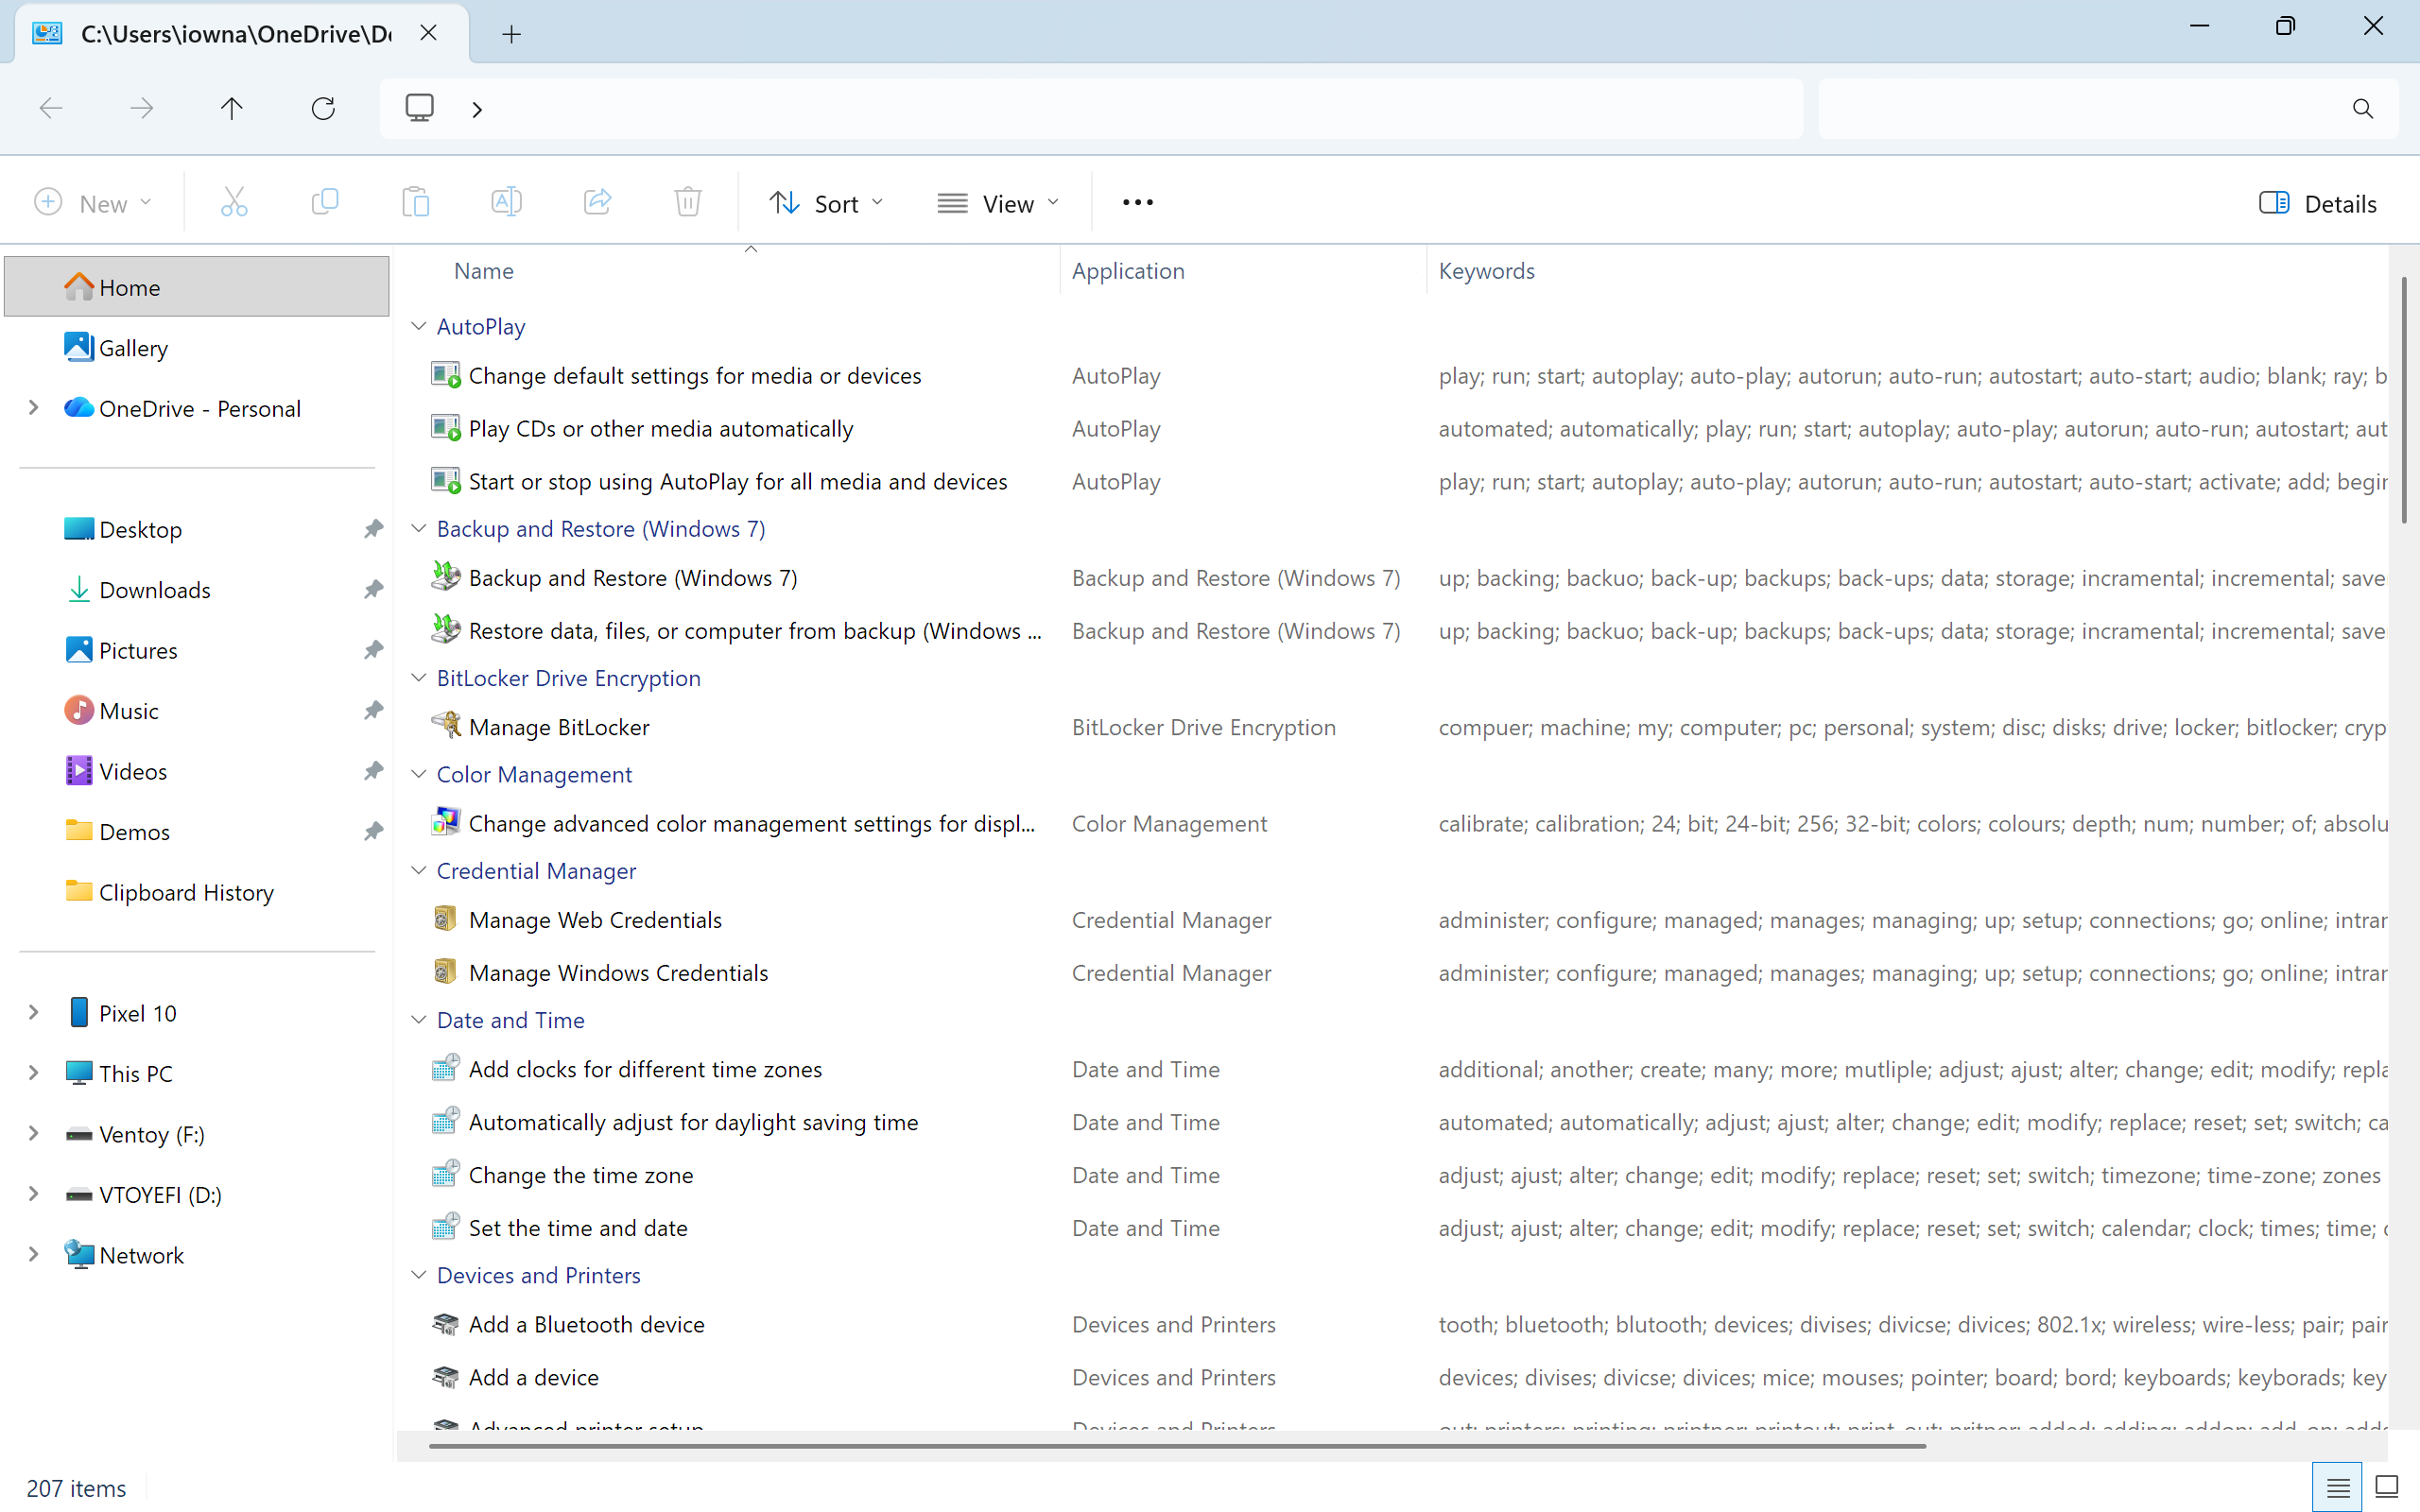Click the Add a Bluetooth device icon

point(446,1323)
